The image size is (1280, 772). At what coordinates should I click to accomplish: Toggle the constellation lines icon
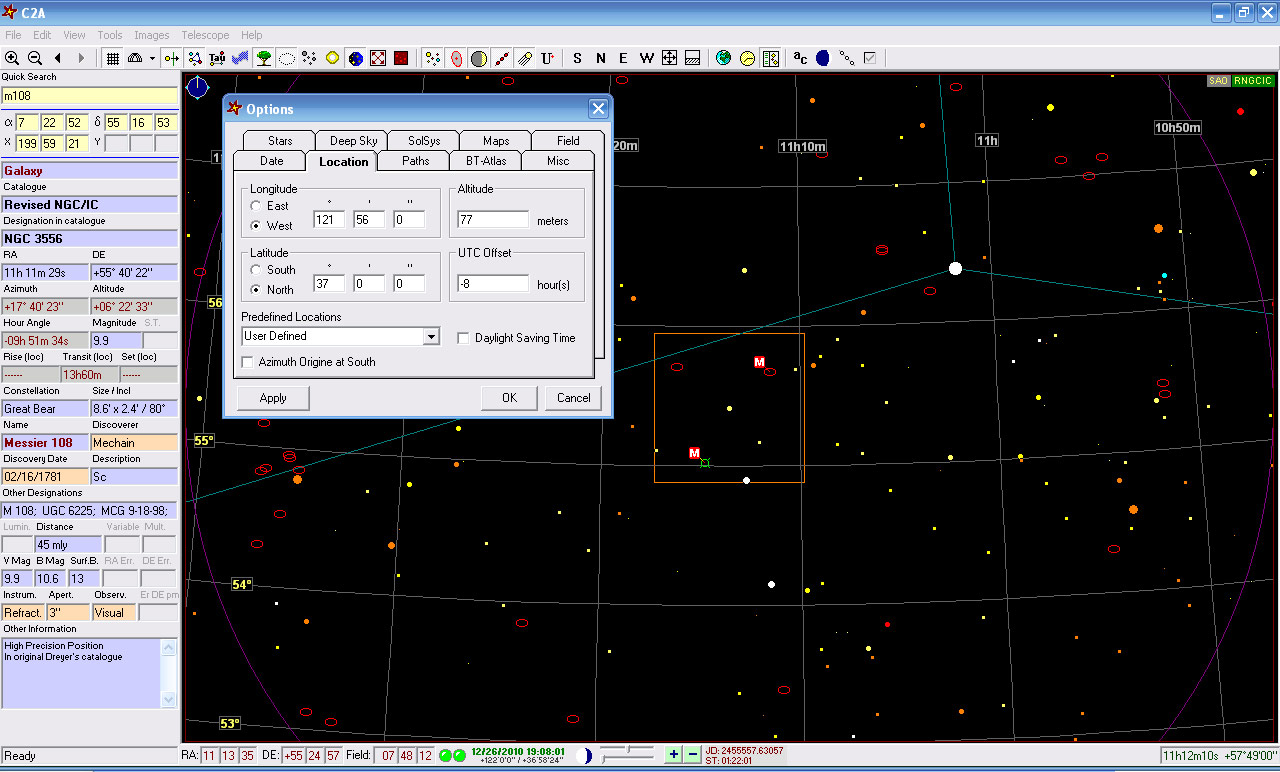195,58
